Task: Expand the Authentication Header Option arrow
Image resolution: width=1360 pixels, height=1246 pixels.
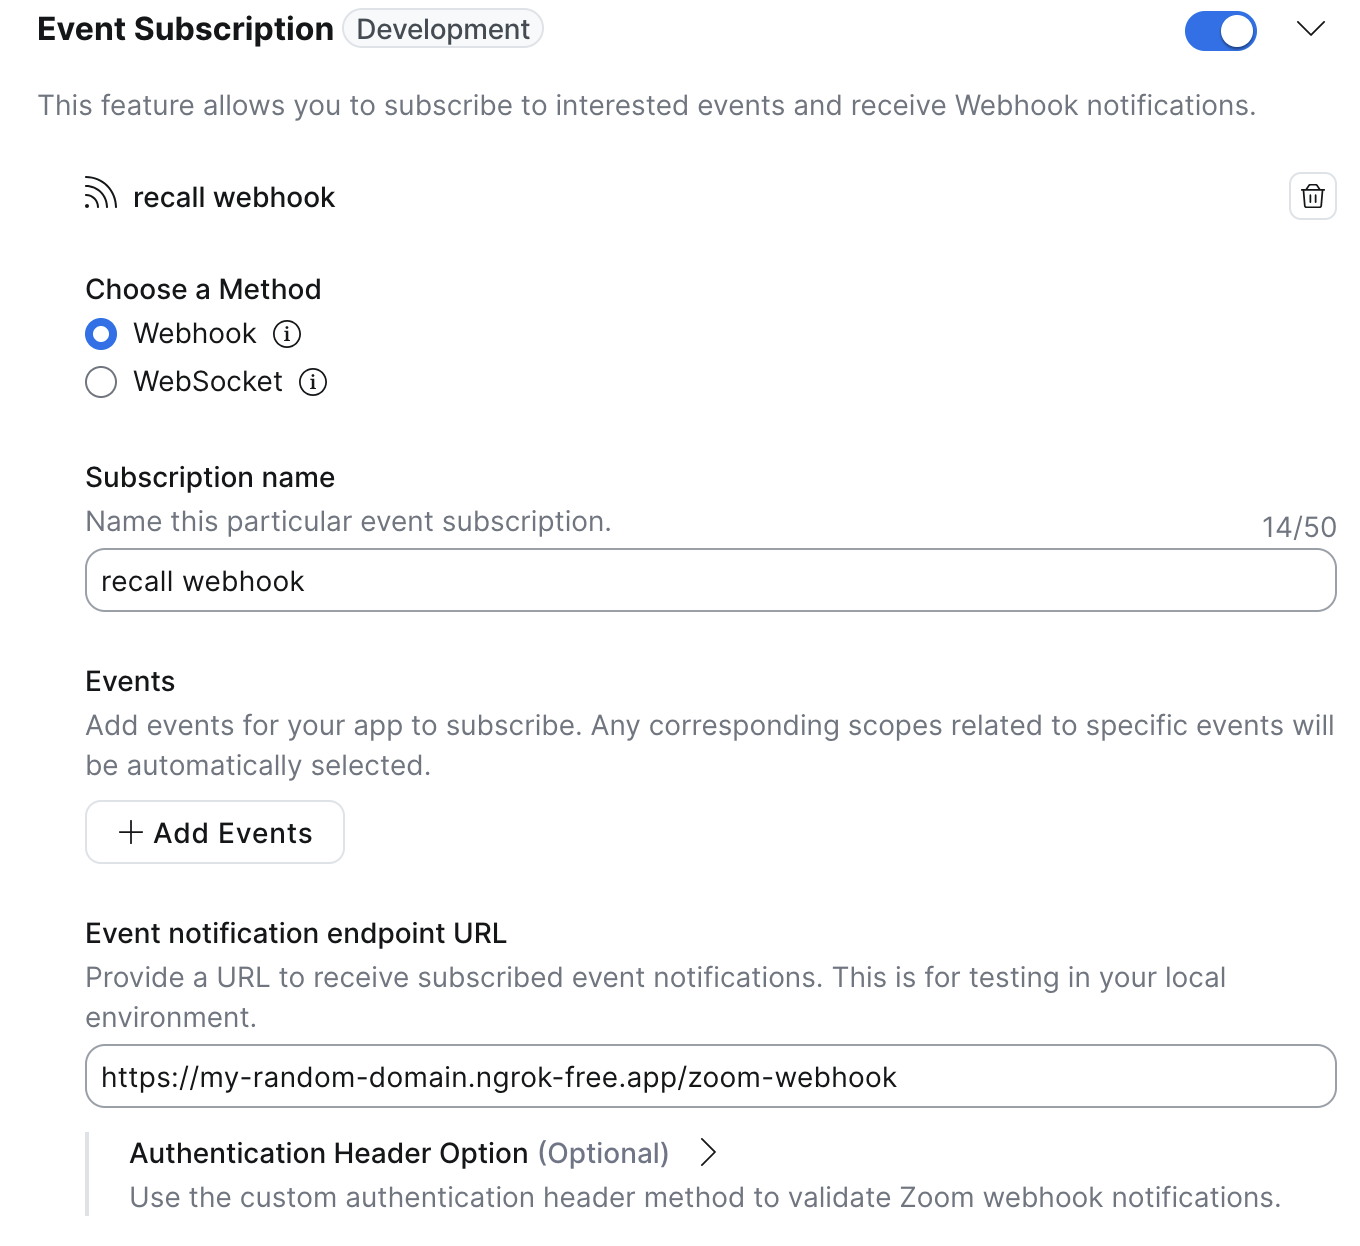Action: tap(708, 1152)
